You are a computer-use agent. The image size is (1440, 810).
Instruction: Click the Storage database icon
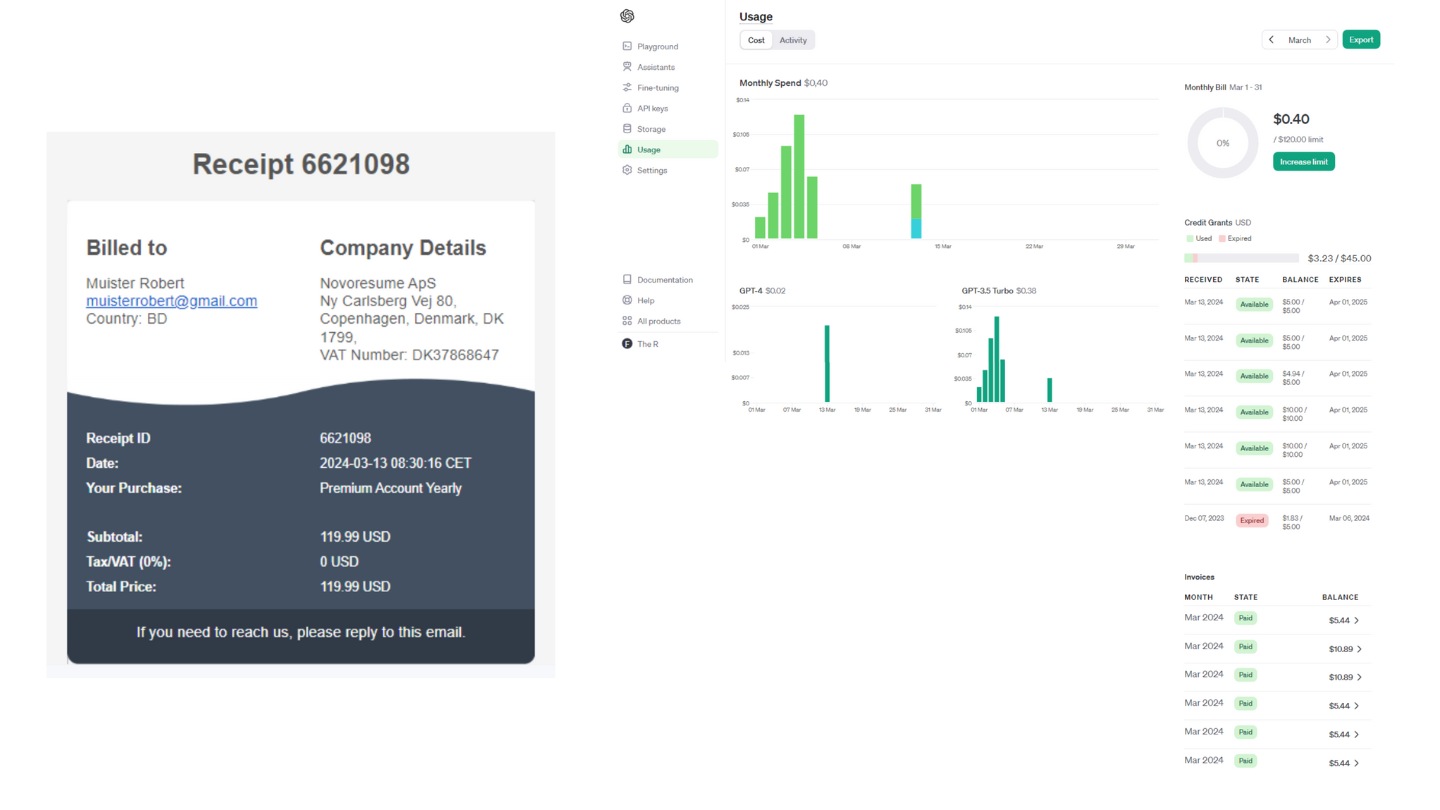point(627,129)
